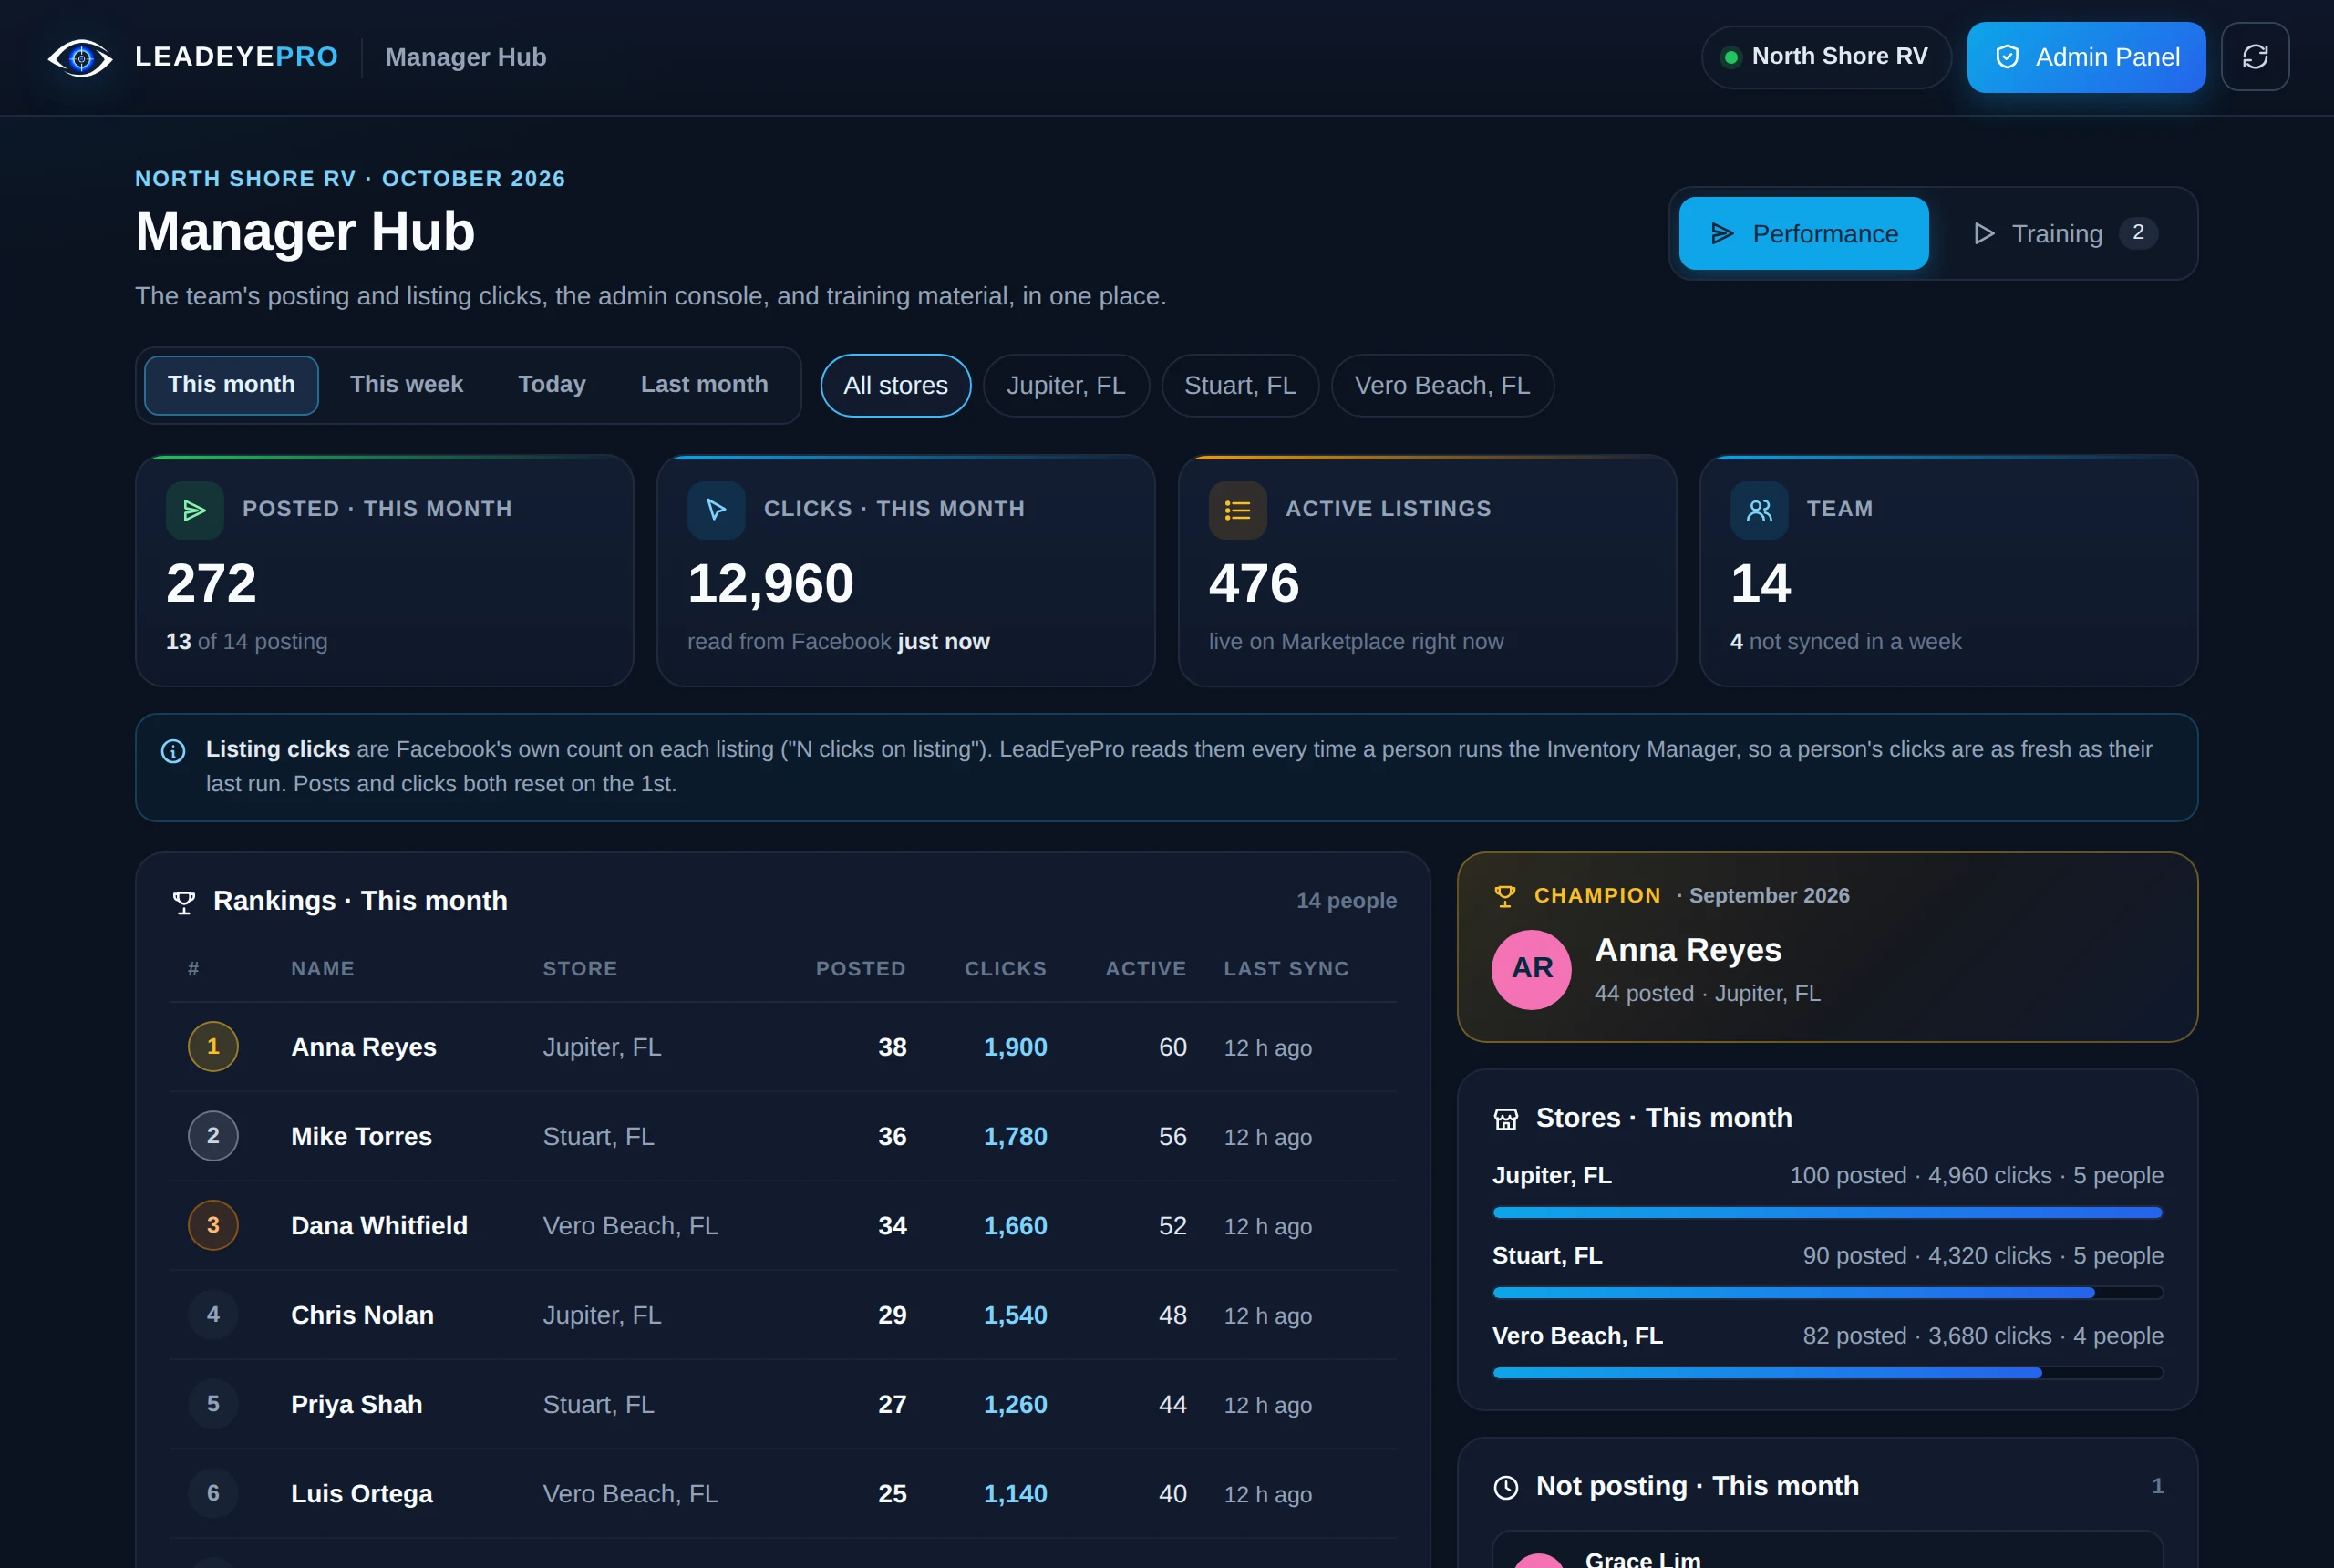Click the cursor icon on Clicks card
The height and width of the screenshot is (1568, 2334).
click(716, 510)
